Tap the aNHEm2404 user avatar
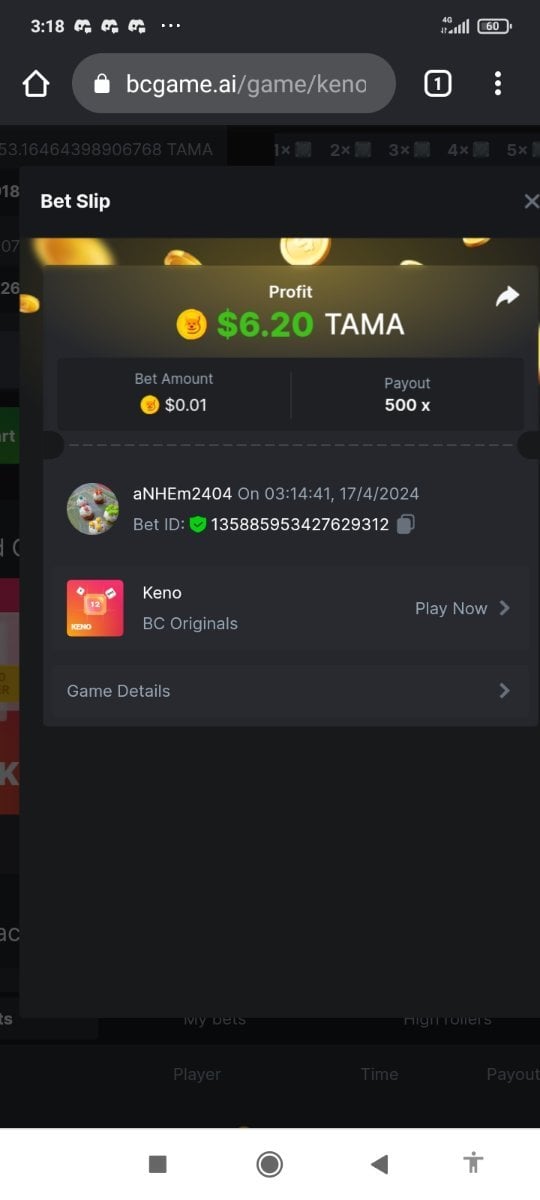Screen dimensions: 540x1200 click(93, 508)
